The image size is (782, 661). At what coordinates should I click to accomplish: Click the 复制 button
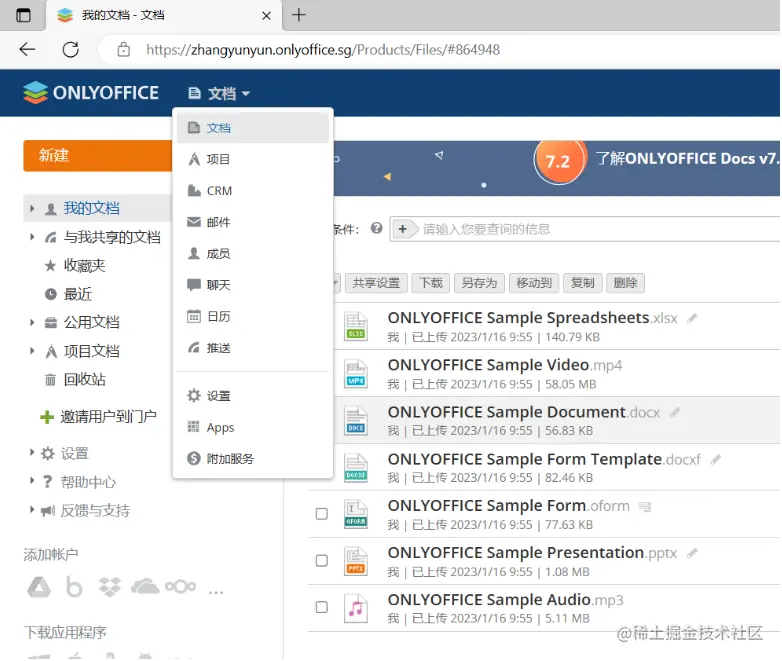coord(583,283)
